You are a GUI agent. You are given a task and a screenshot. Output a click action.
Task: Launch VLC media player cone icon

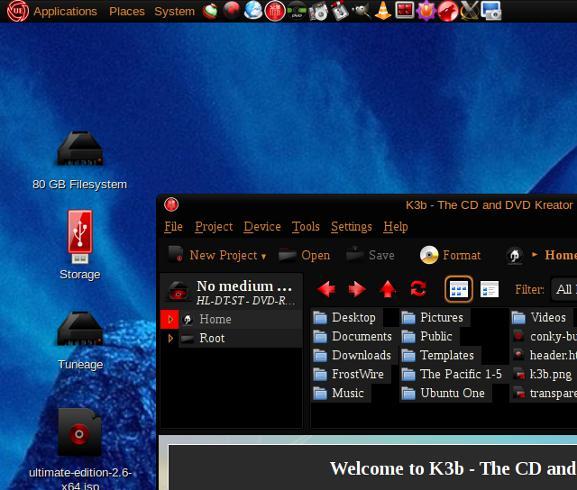pyautogui.click(x=383, y=10)
